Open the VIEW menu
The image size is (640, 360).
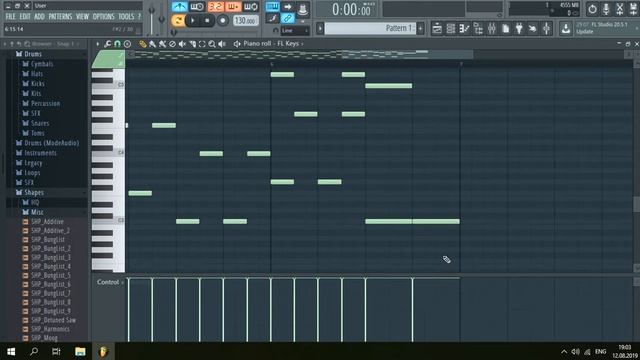tap(82, 17)
